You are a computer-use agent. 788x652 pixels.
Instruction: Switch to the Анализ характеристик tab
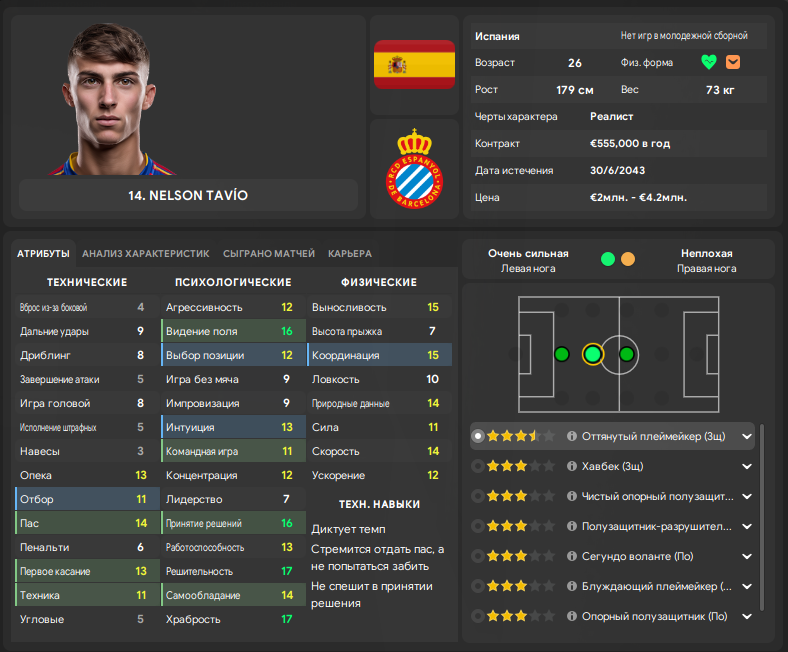click(x=145, y=254)
